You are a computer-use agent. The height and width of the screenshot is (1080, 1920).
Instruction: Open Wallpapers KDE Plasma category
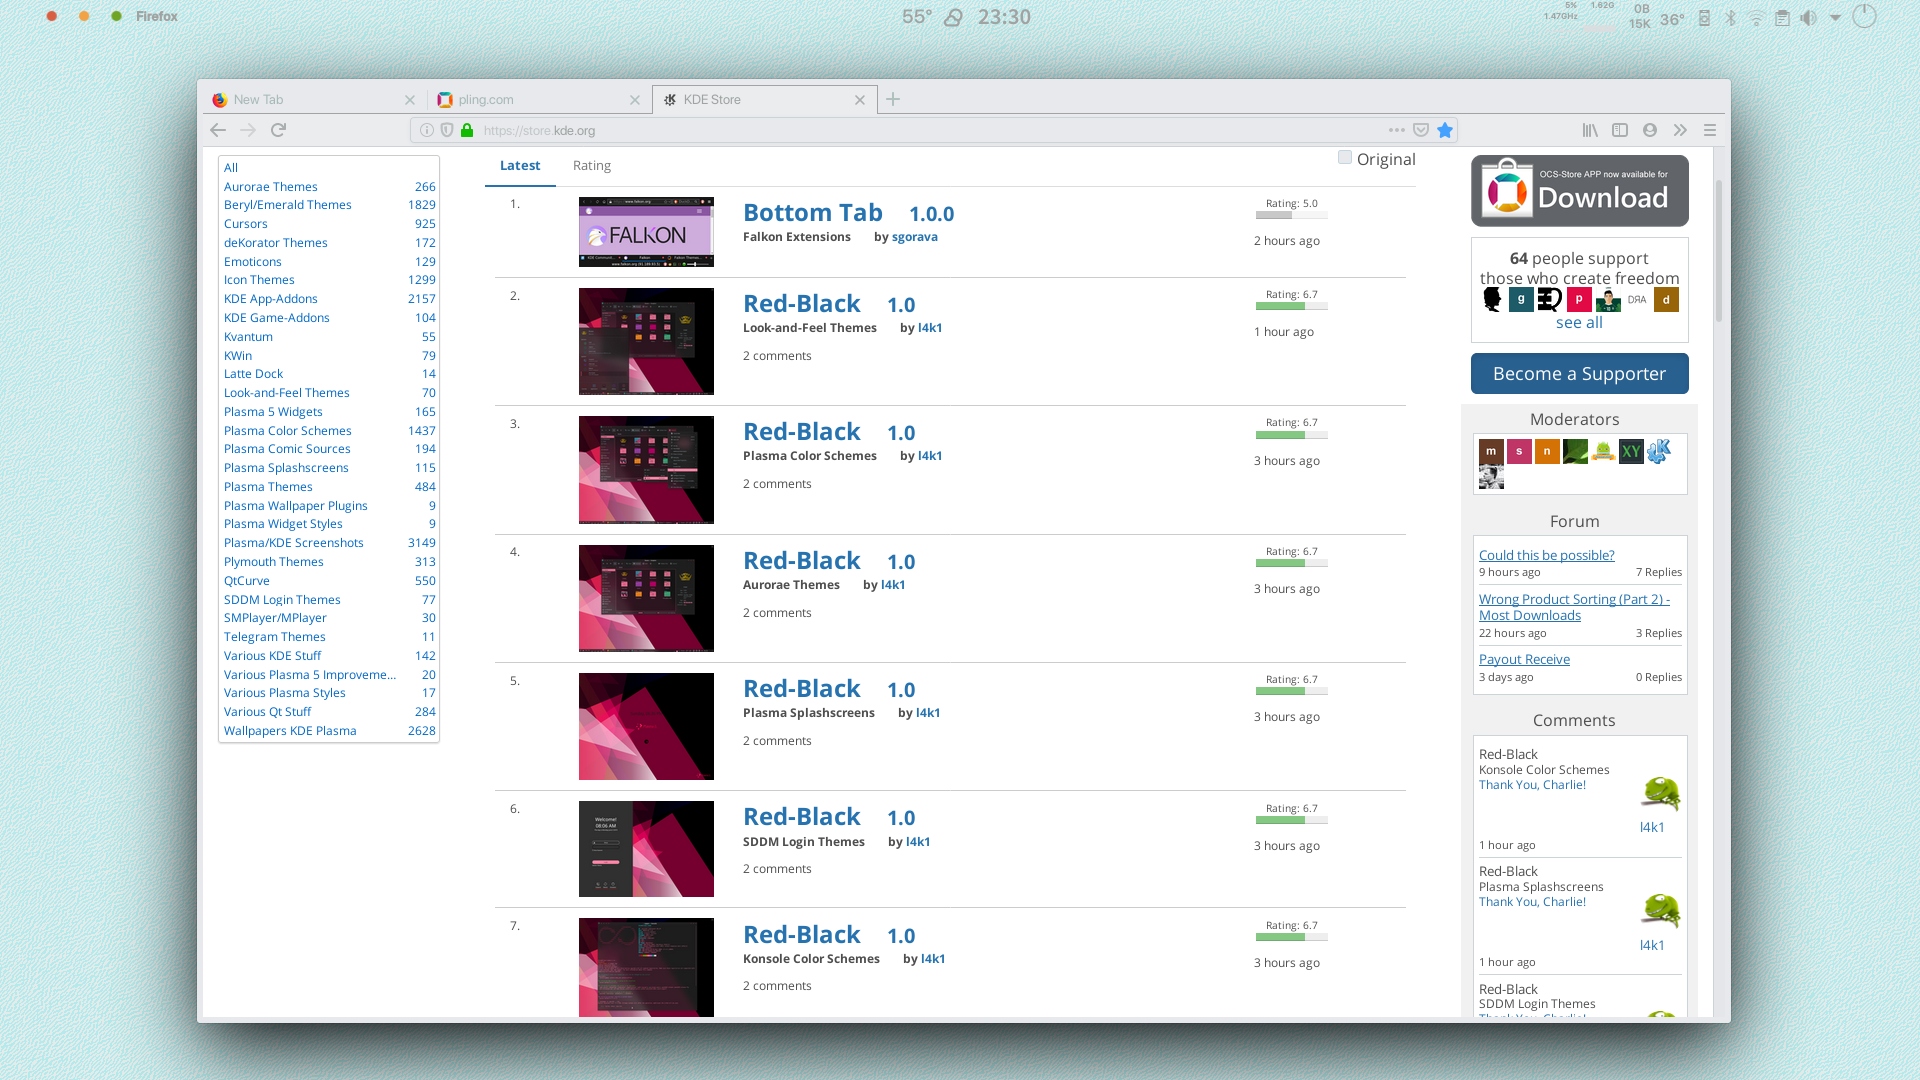pos(290,731)
